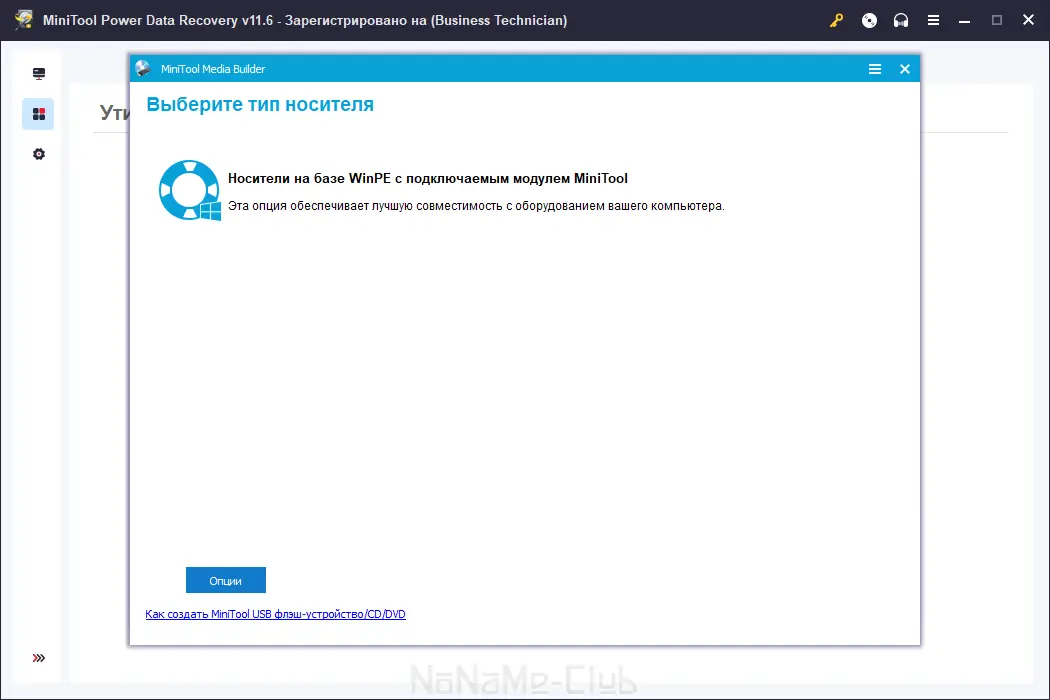Select the utilities grid sidebar icon
This screenshot has width=1050, height=700.
39,114
